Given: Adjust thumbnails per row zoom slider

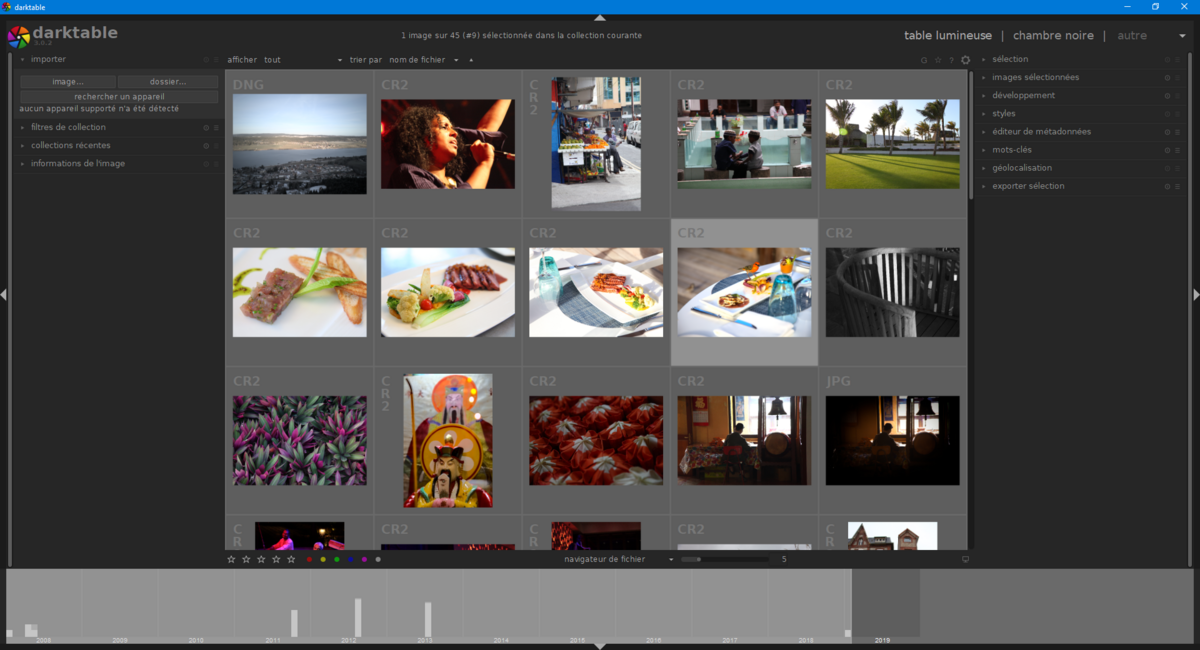Looking at the screenshot, I should [725, 560].
